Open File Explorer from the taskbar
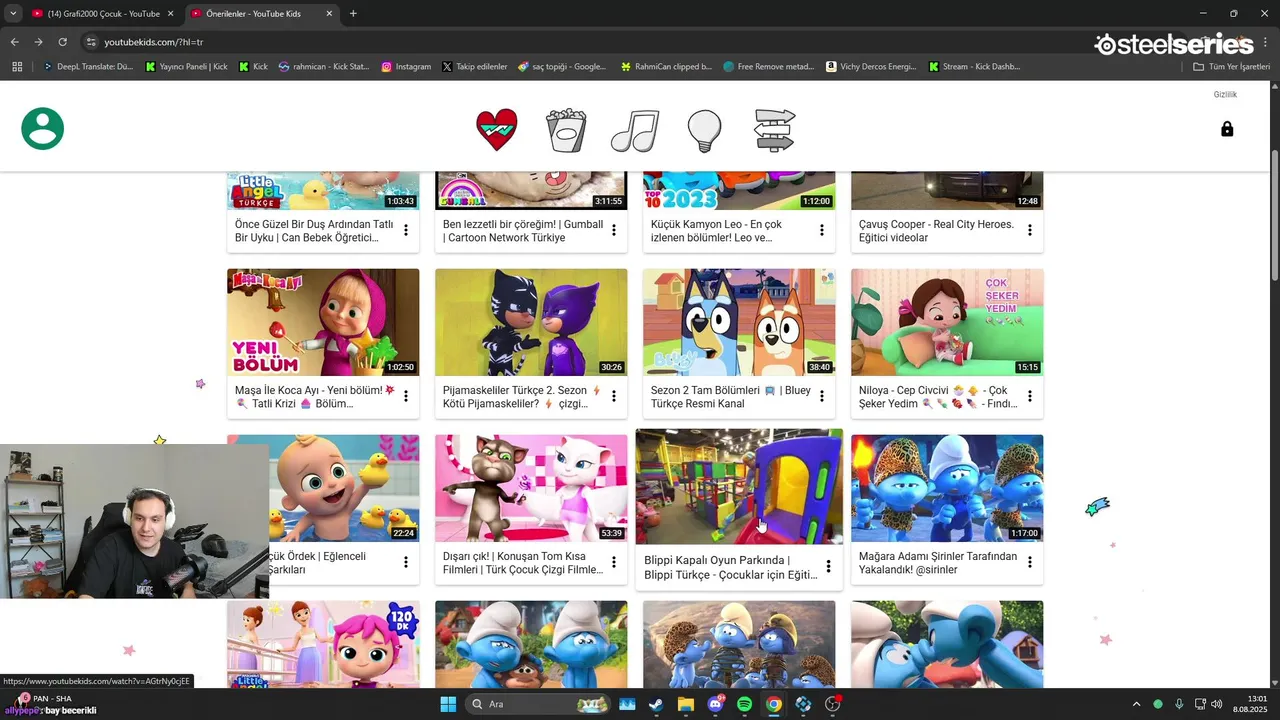The height and width of the screenshot is (720, 1280). [685, 704]
